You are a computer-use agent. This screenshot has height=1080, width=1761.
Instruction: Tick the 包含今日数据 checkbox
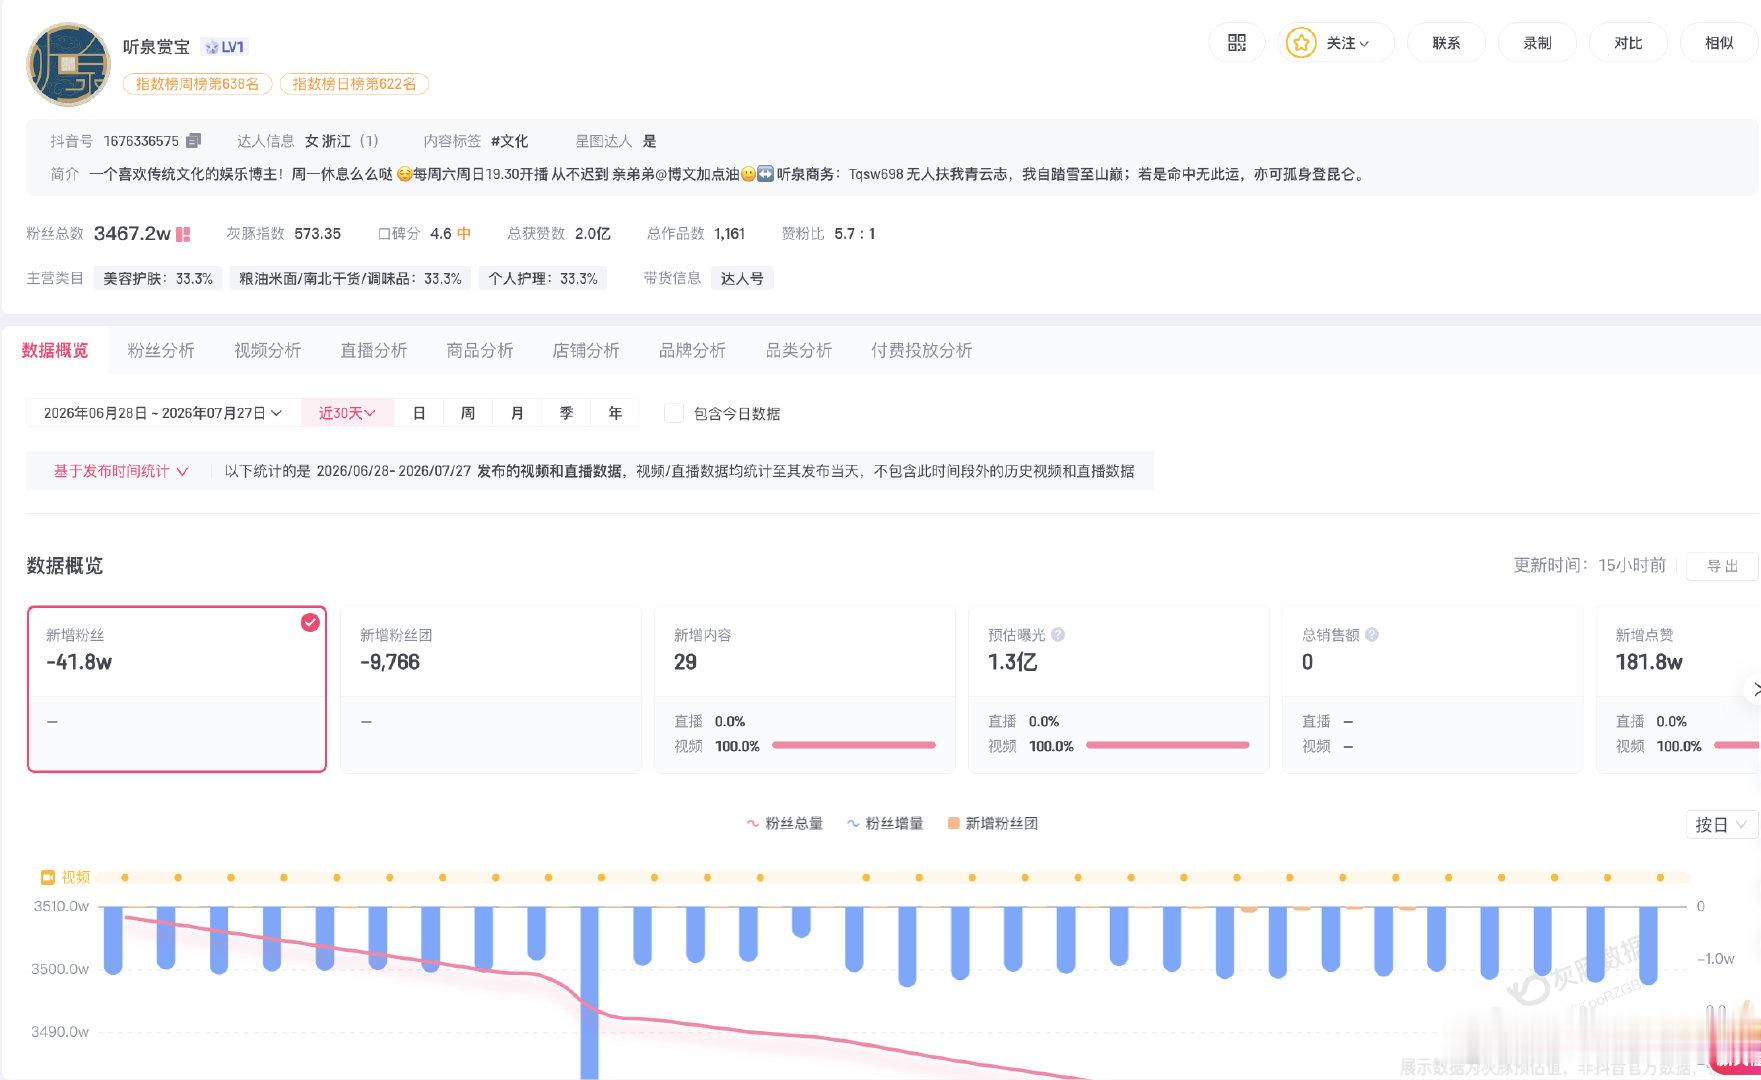[x=674, y=413]
